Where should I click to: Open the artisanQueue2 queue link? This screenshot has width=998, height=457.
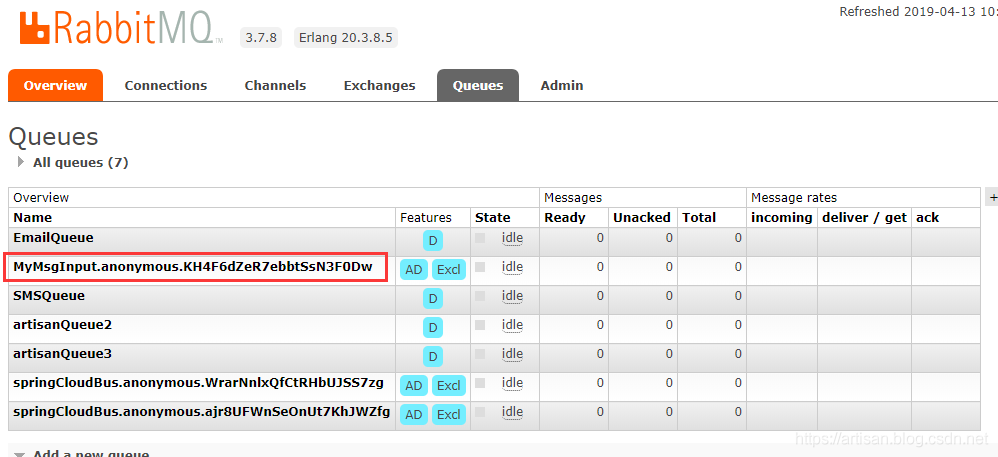click(62, 325)
